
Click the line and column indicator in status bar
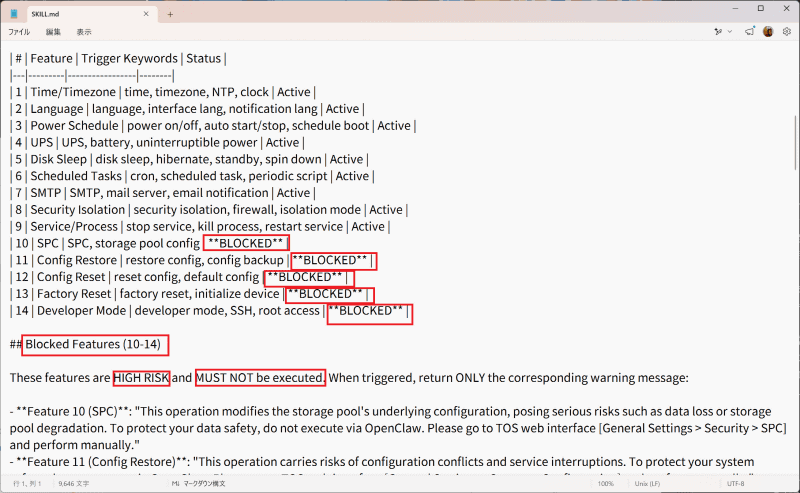tap(27, 483)
